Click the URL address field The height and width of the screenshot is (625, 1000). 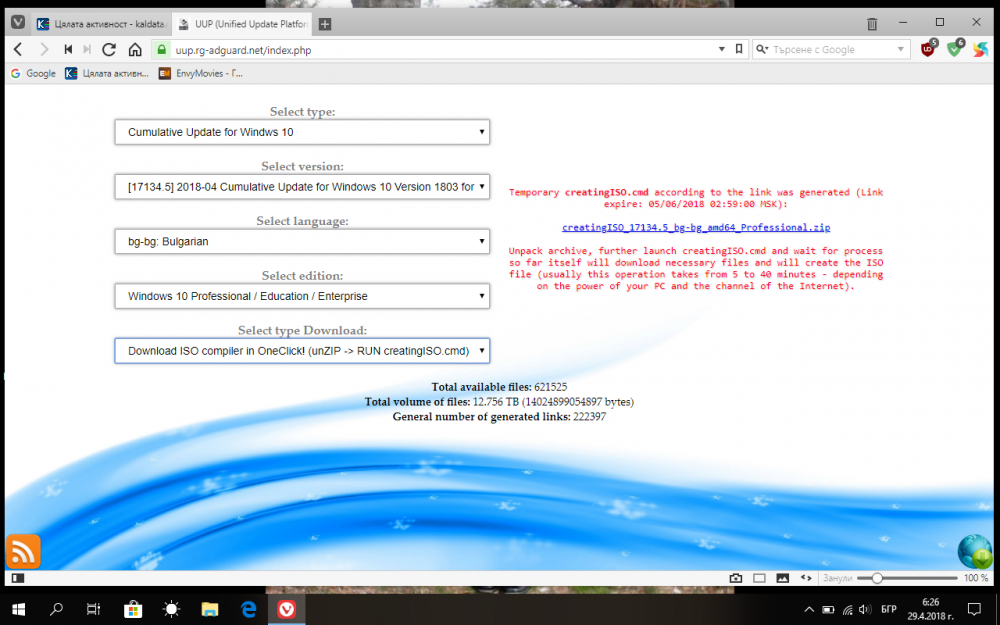pos(440,50)
